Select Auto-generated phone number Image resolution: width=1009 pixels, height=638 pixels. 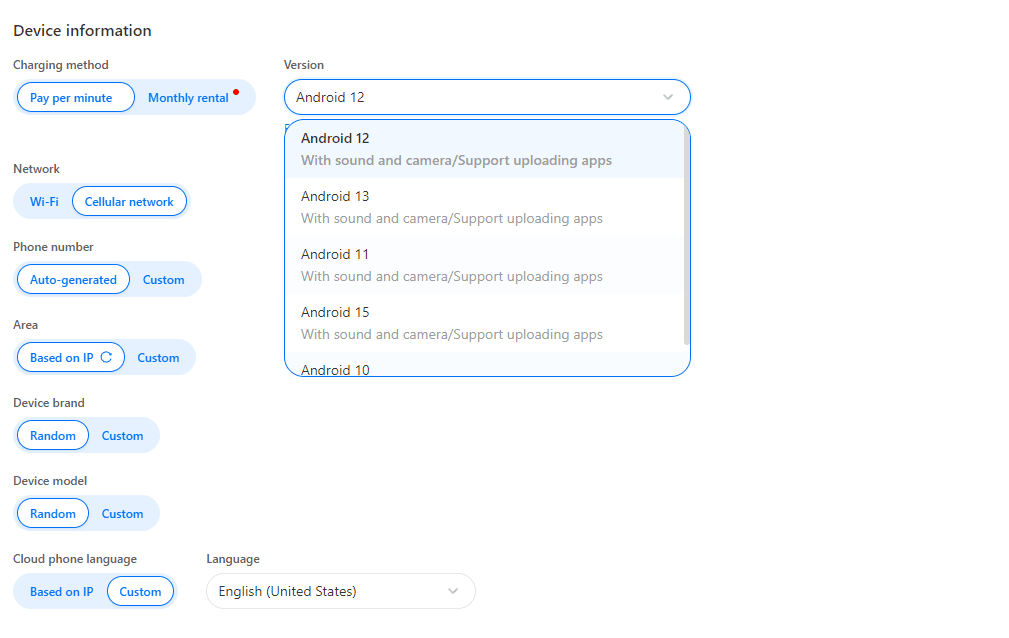(x=72, y=279)
